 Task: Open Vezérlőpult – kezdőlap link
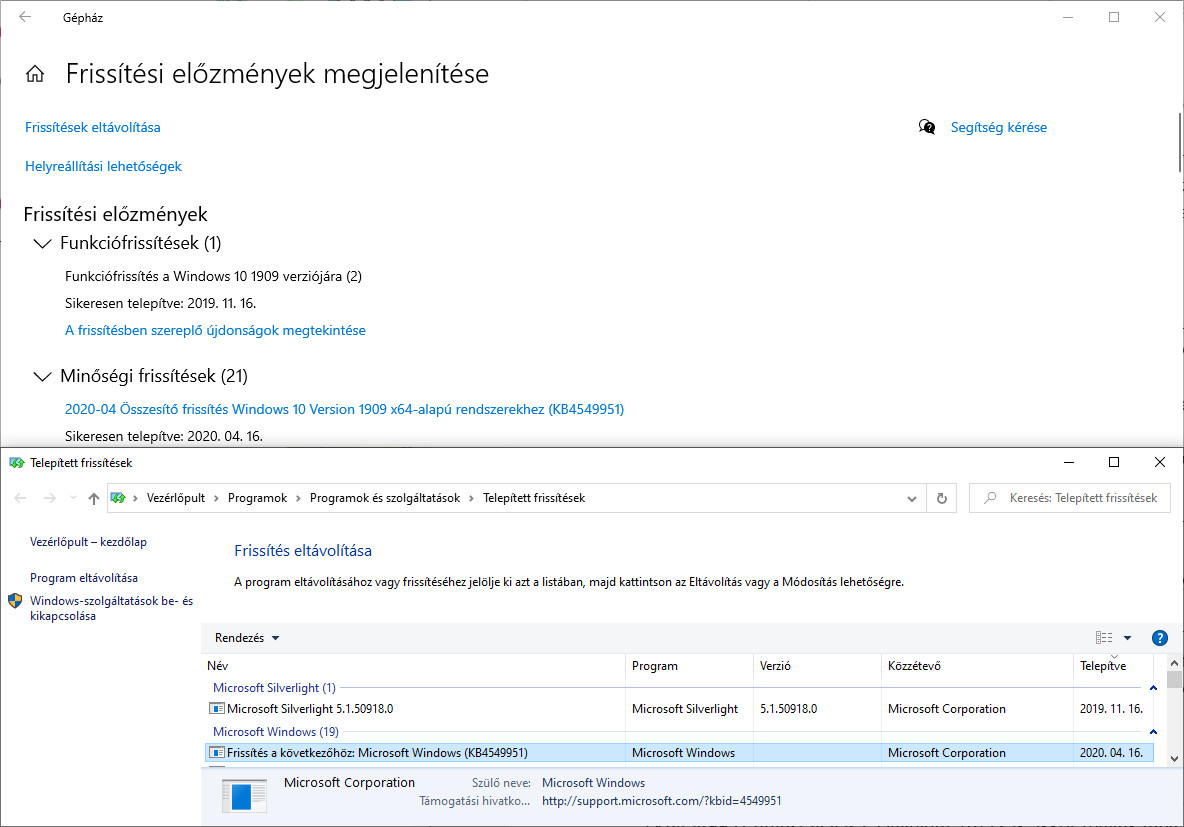click(x=88, y=542)
